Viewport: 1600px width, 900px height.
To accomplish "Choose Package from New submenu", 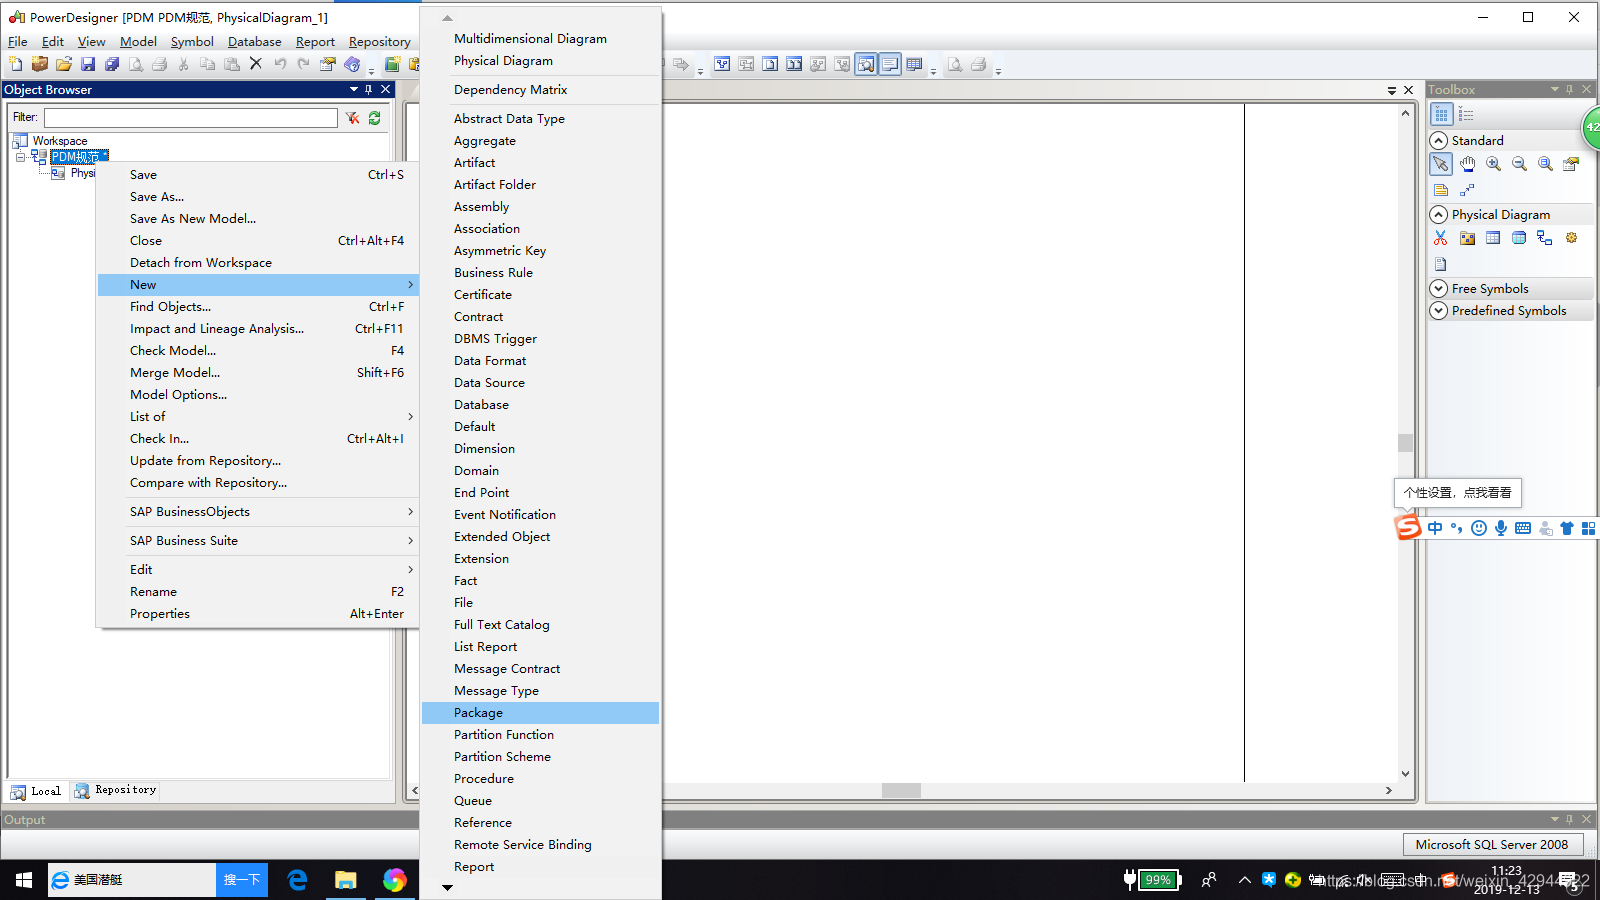I will click(540, 712).
